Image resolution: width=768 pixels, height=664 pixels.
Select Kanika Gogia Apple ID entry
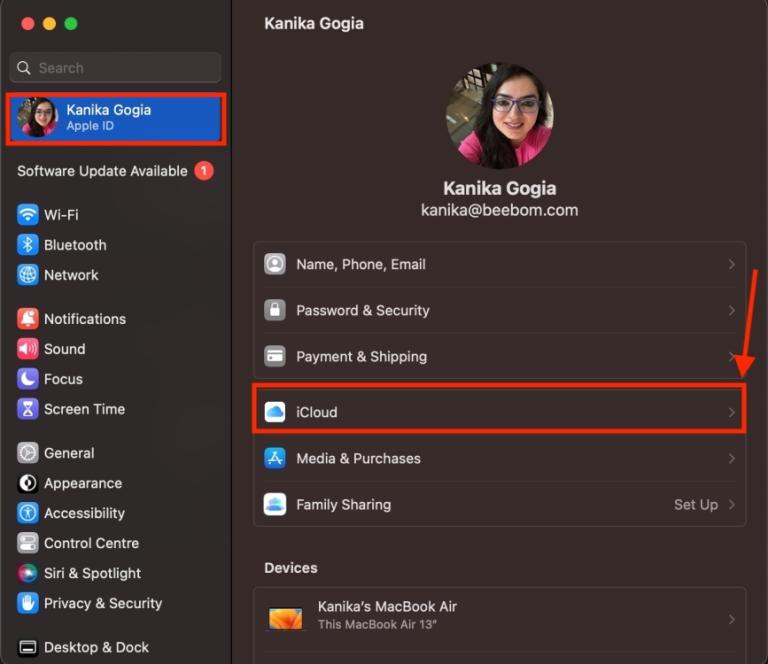pyautogui.click(x=116, y=118)
